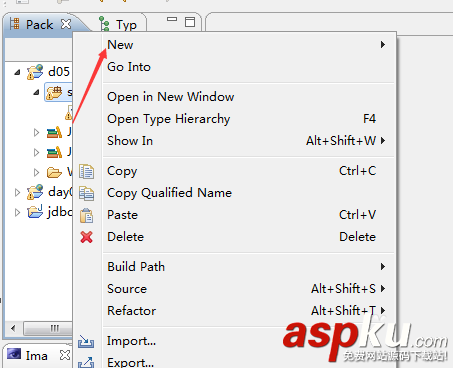Click the Type Hierarchy tab icon
Viewport: 453px width, 368px height.
coord(104,23)
